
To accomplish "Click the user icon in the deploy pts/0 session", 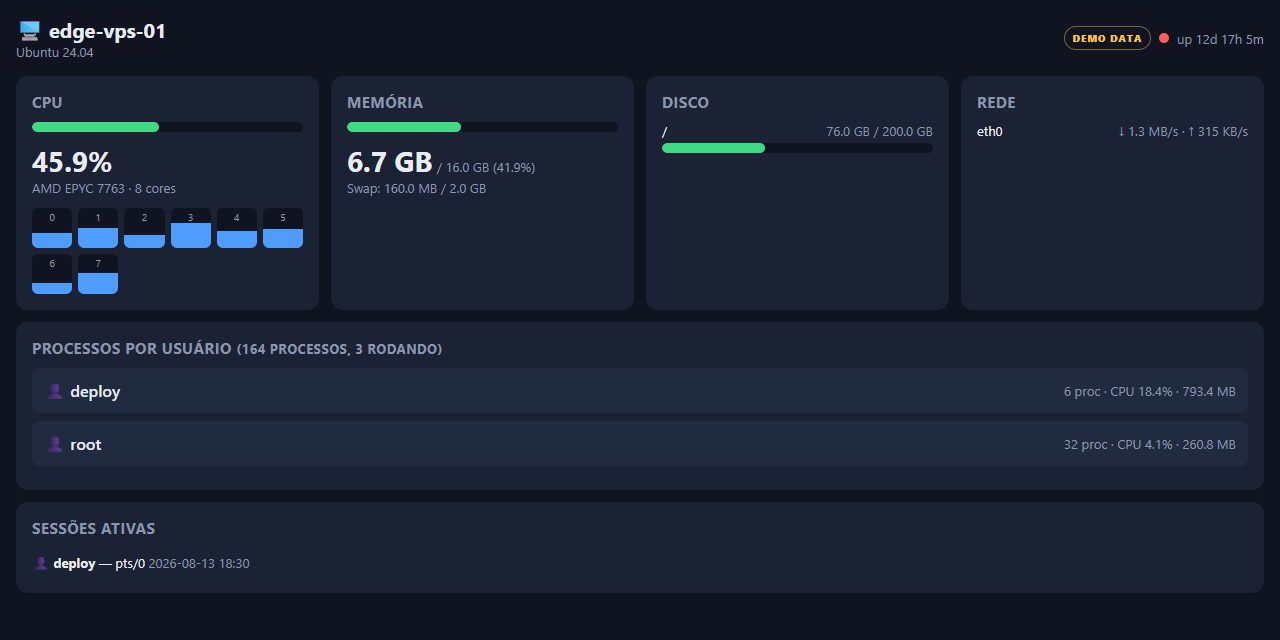I will [41, 563].
